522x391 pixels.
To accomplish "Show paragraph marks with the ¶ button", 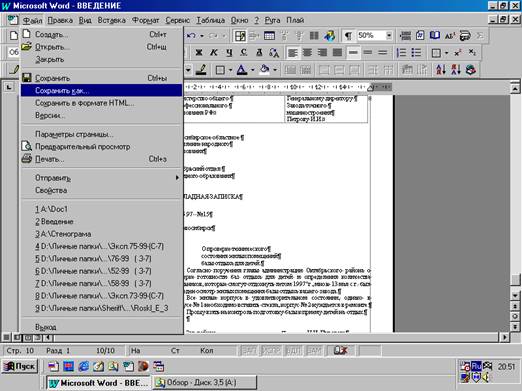I will click(x=348, y=35).
